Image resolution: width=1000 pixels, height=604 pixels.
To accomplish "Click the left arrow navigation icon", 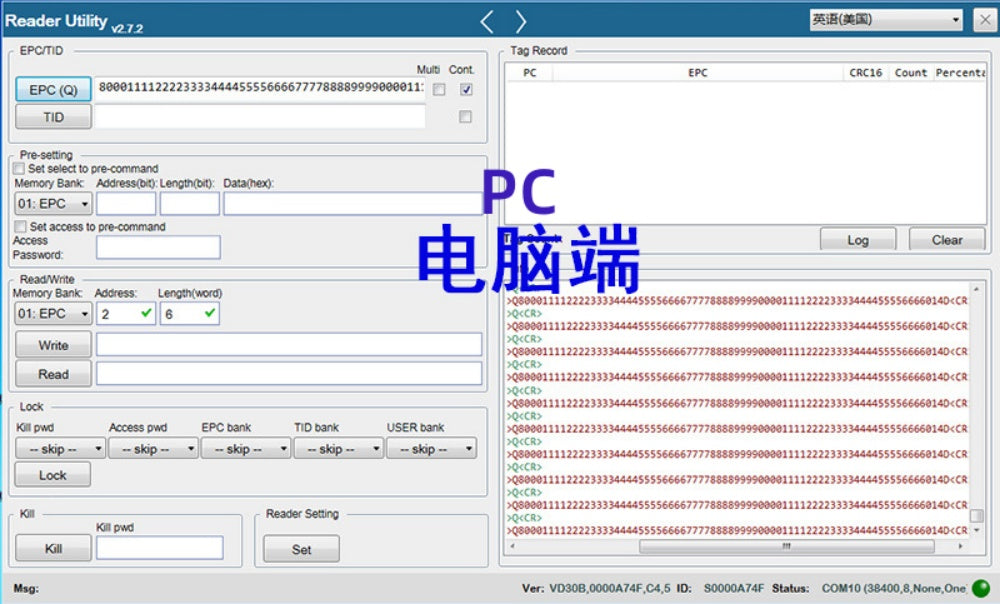I will point(487,21).
